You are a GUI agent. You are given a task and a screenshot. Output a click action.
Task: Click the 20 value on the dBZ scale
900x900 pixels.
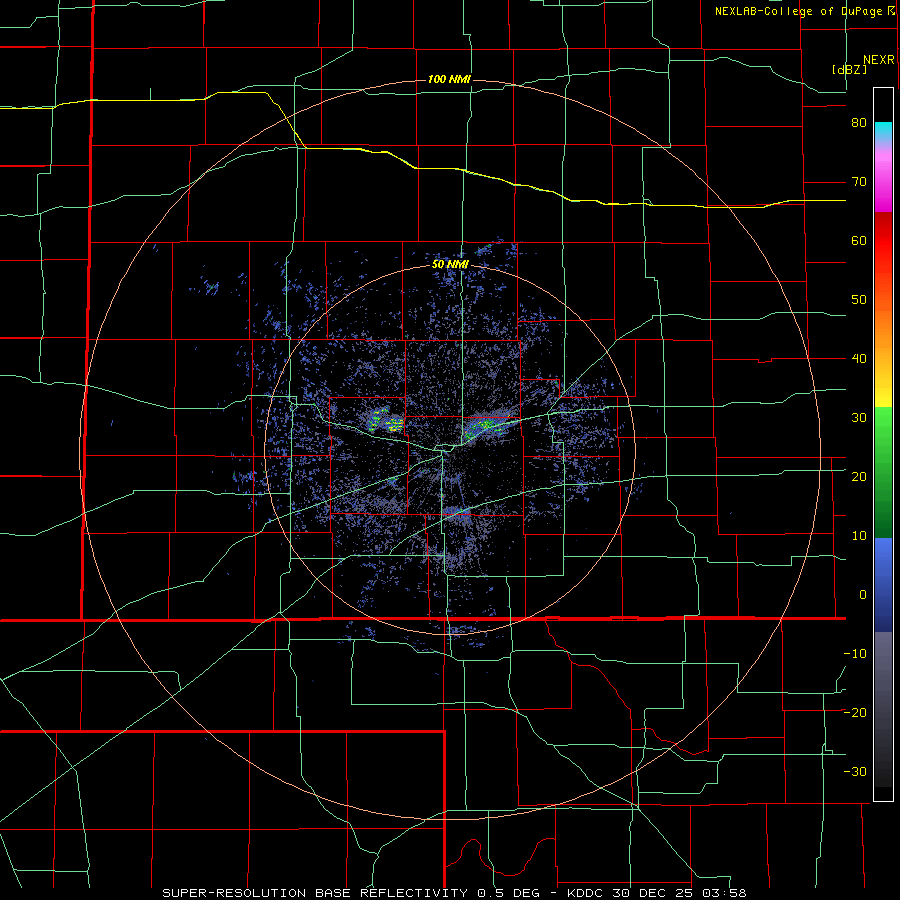coord(859,476)
